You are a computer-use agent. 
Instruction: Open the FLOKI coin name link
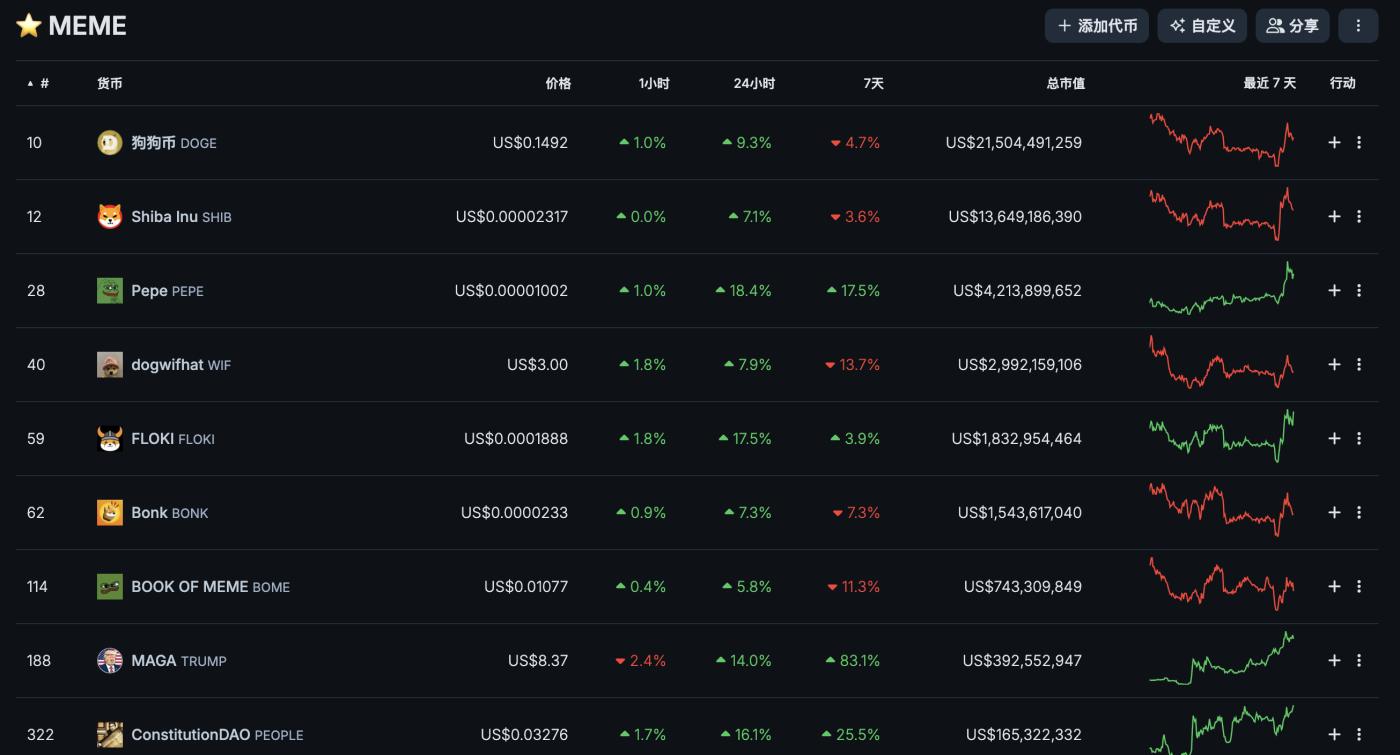point(173,439)
